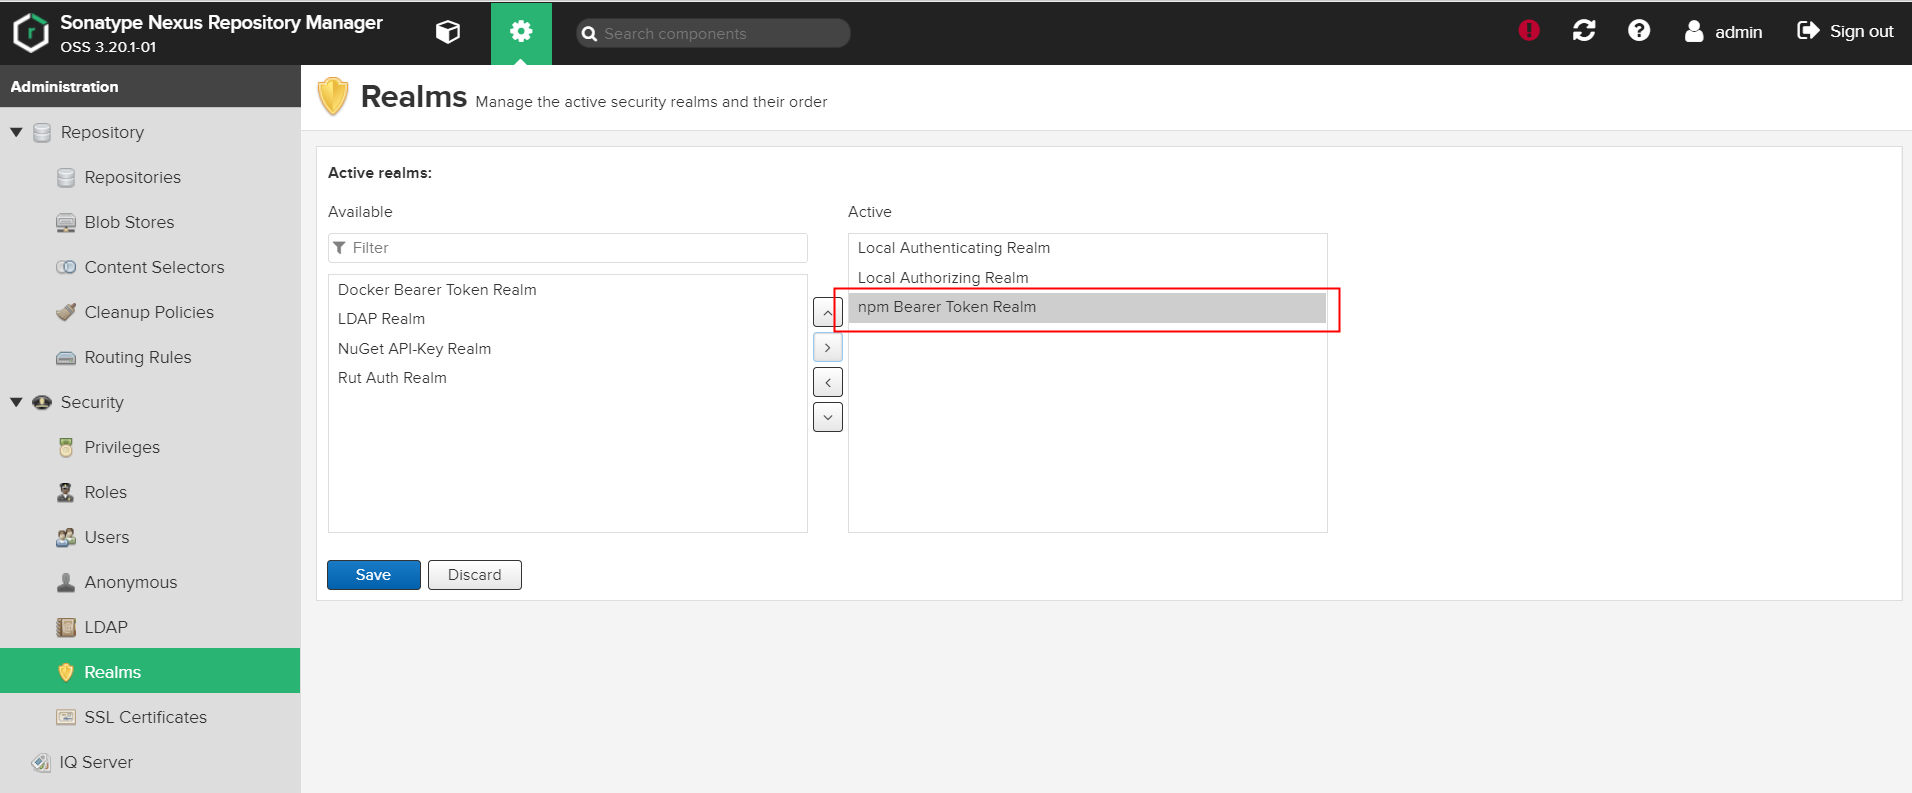Screen dimensions: 1912x793
Task: Select Local Authenticating Realm
Action: [x=1088, y=248]
